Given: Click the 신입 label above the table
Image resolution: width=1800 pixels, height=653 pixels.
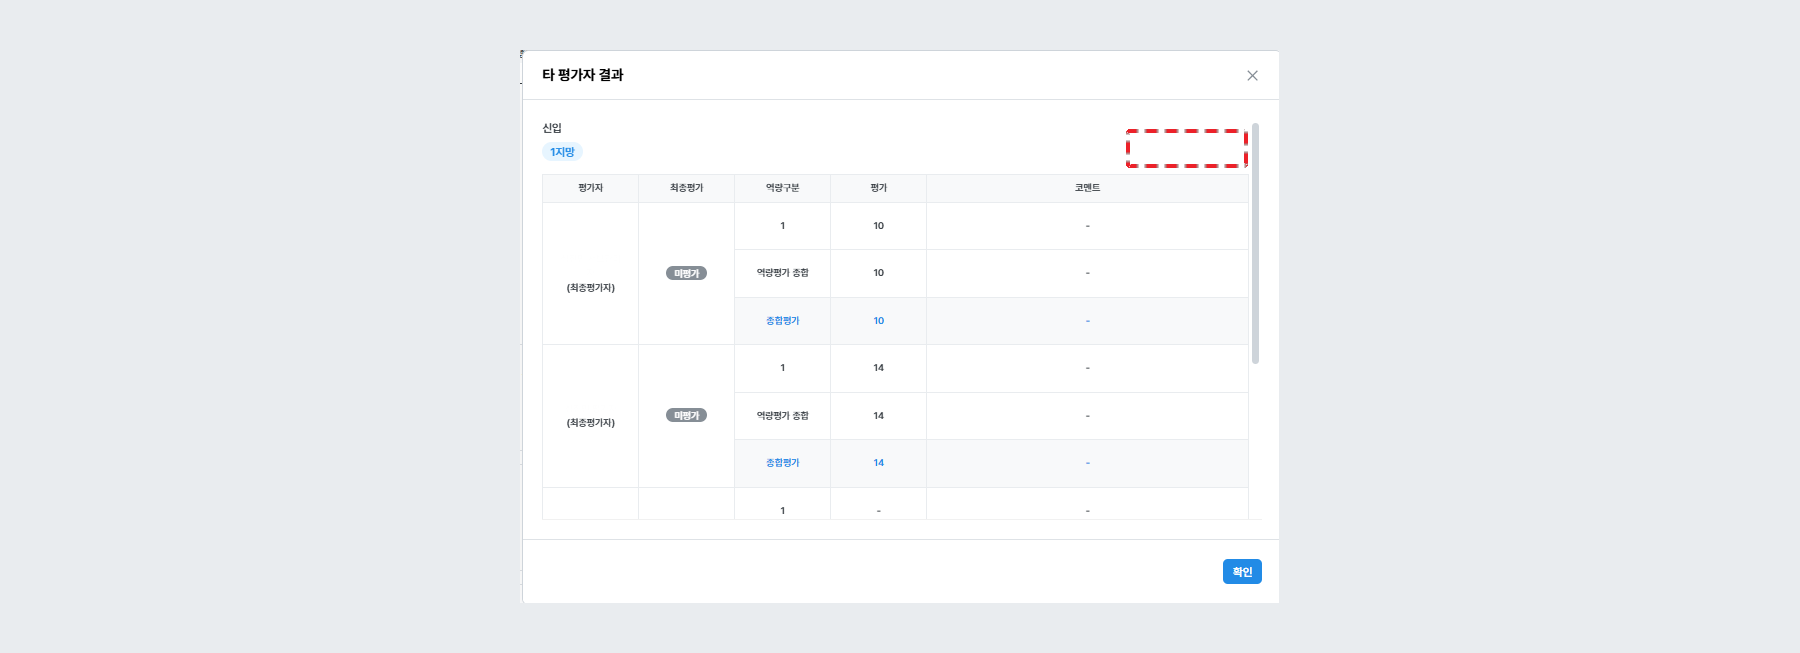Looking at the screenshot, I should coord(552,128).
